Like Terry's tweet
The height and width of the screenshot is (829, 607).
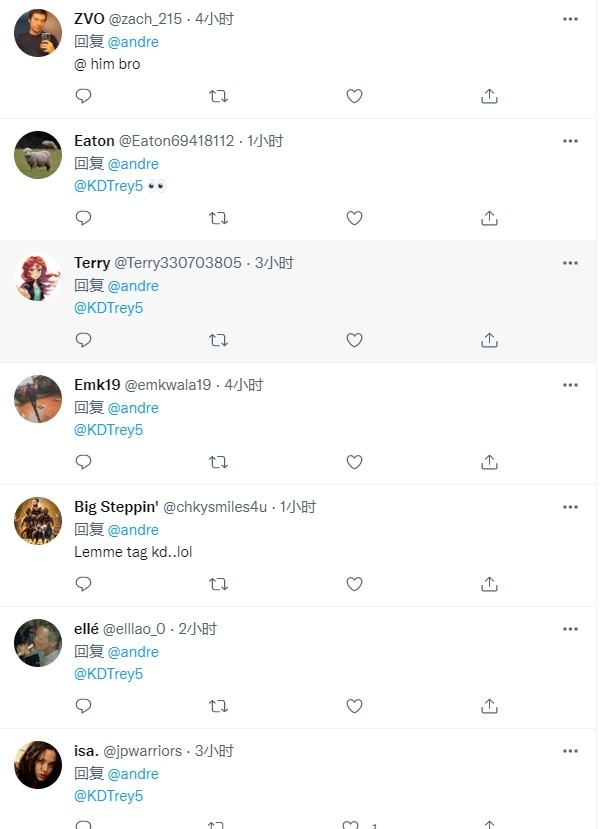coord(354,340)
